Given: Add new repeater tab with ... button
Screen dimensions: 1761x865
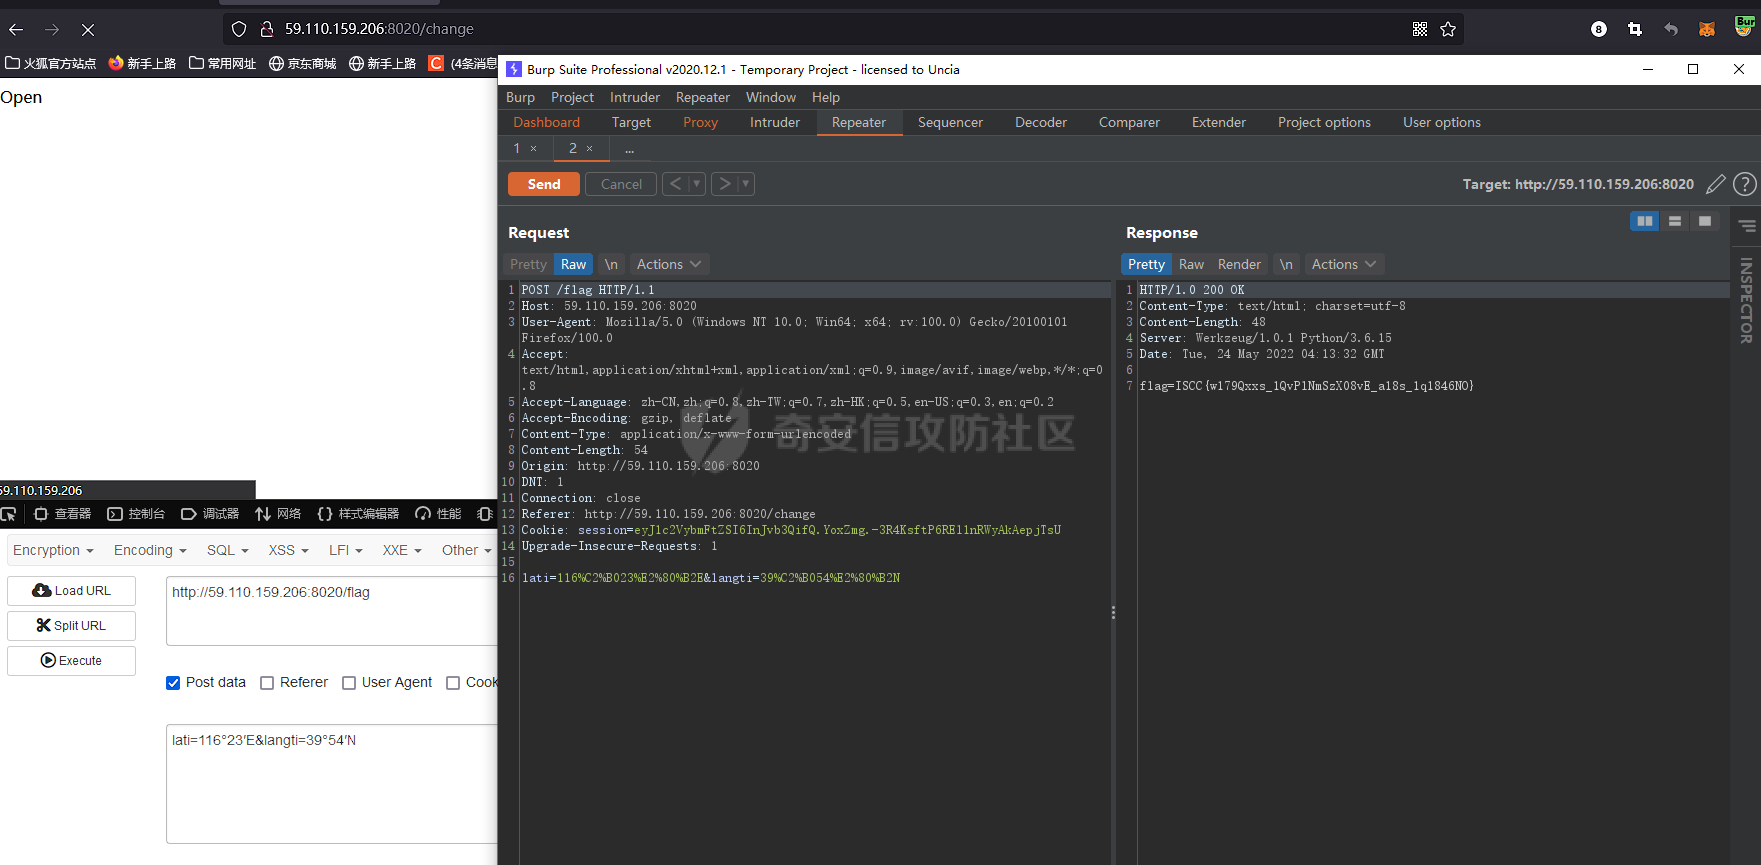Looking at the screenshot, I should click(629, 148).
